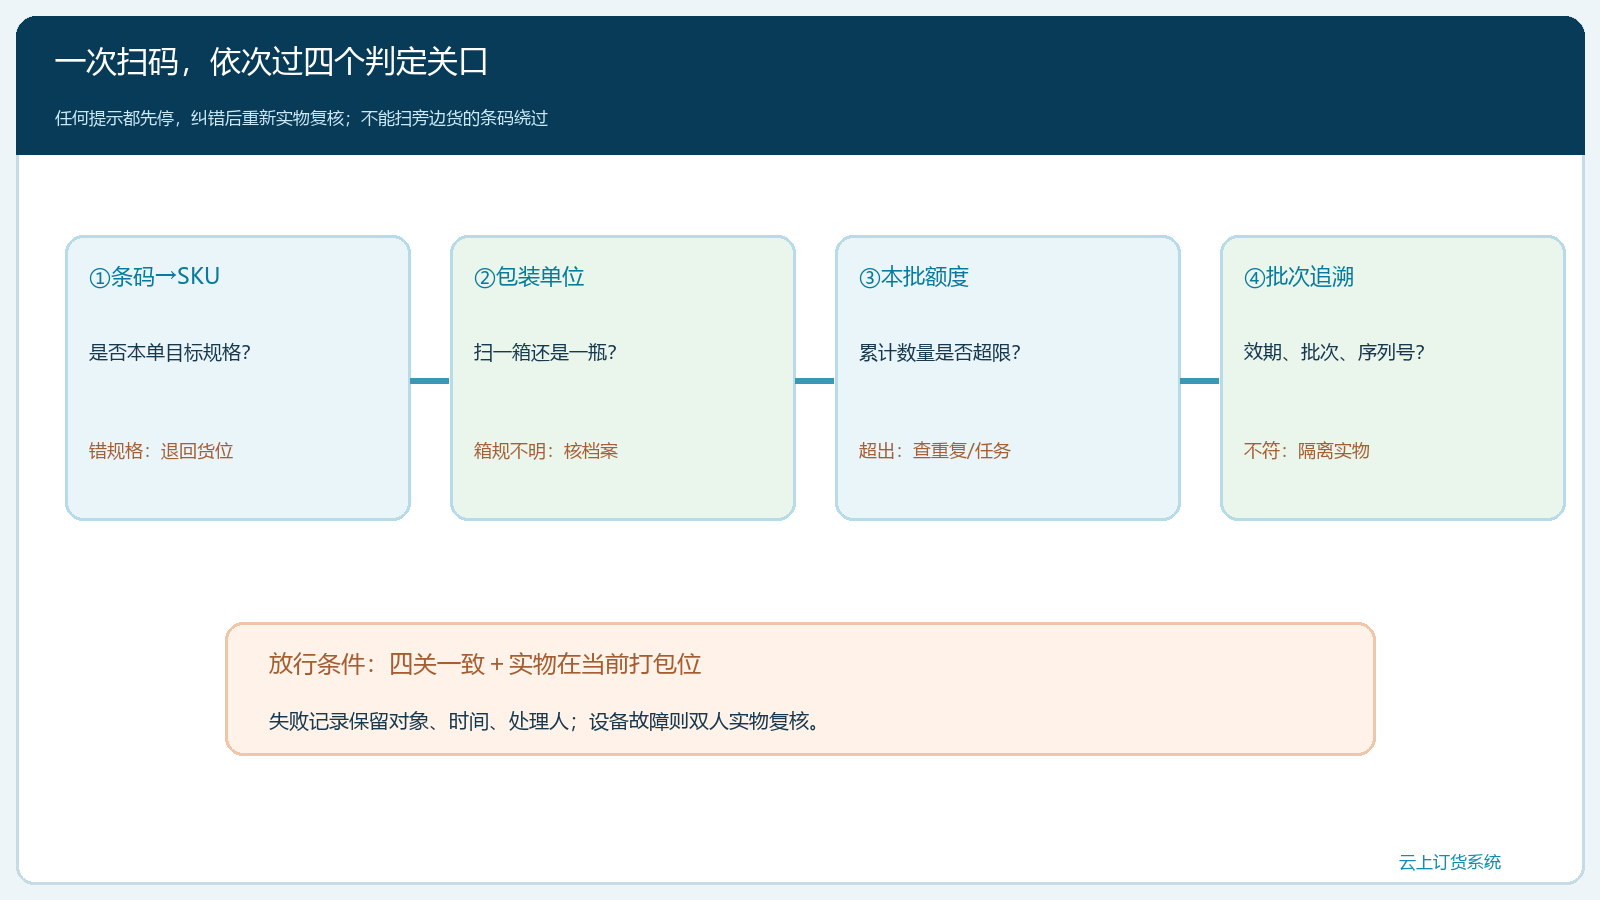The height and width of the screenshot is (900, 1600).
Task: Click the title 一次扫码，依次过四个判定关口
Action: pyautogui.click(x=271, y=62)
